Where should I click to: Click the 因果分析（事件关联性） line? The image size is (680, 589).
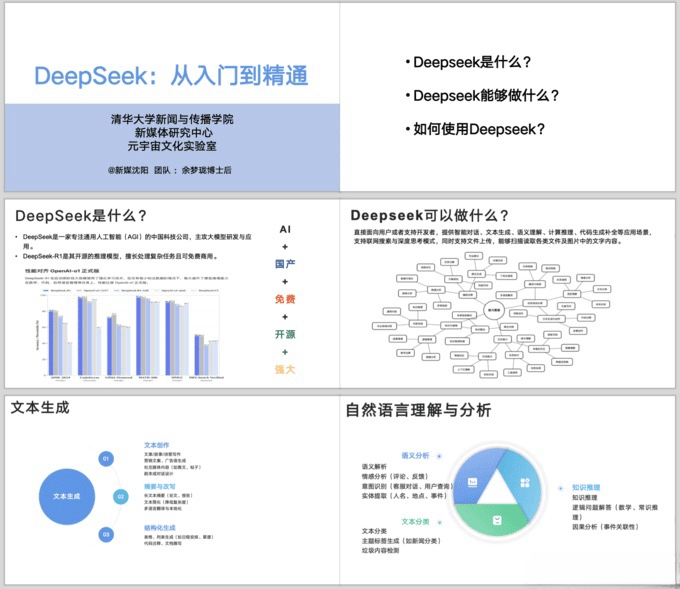coord(605,527)
